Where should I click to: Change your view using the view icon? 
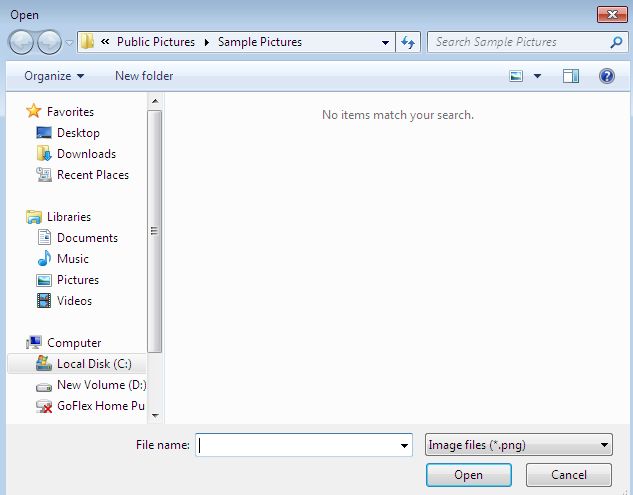(x=516, y=76)
